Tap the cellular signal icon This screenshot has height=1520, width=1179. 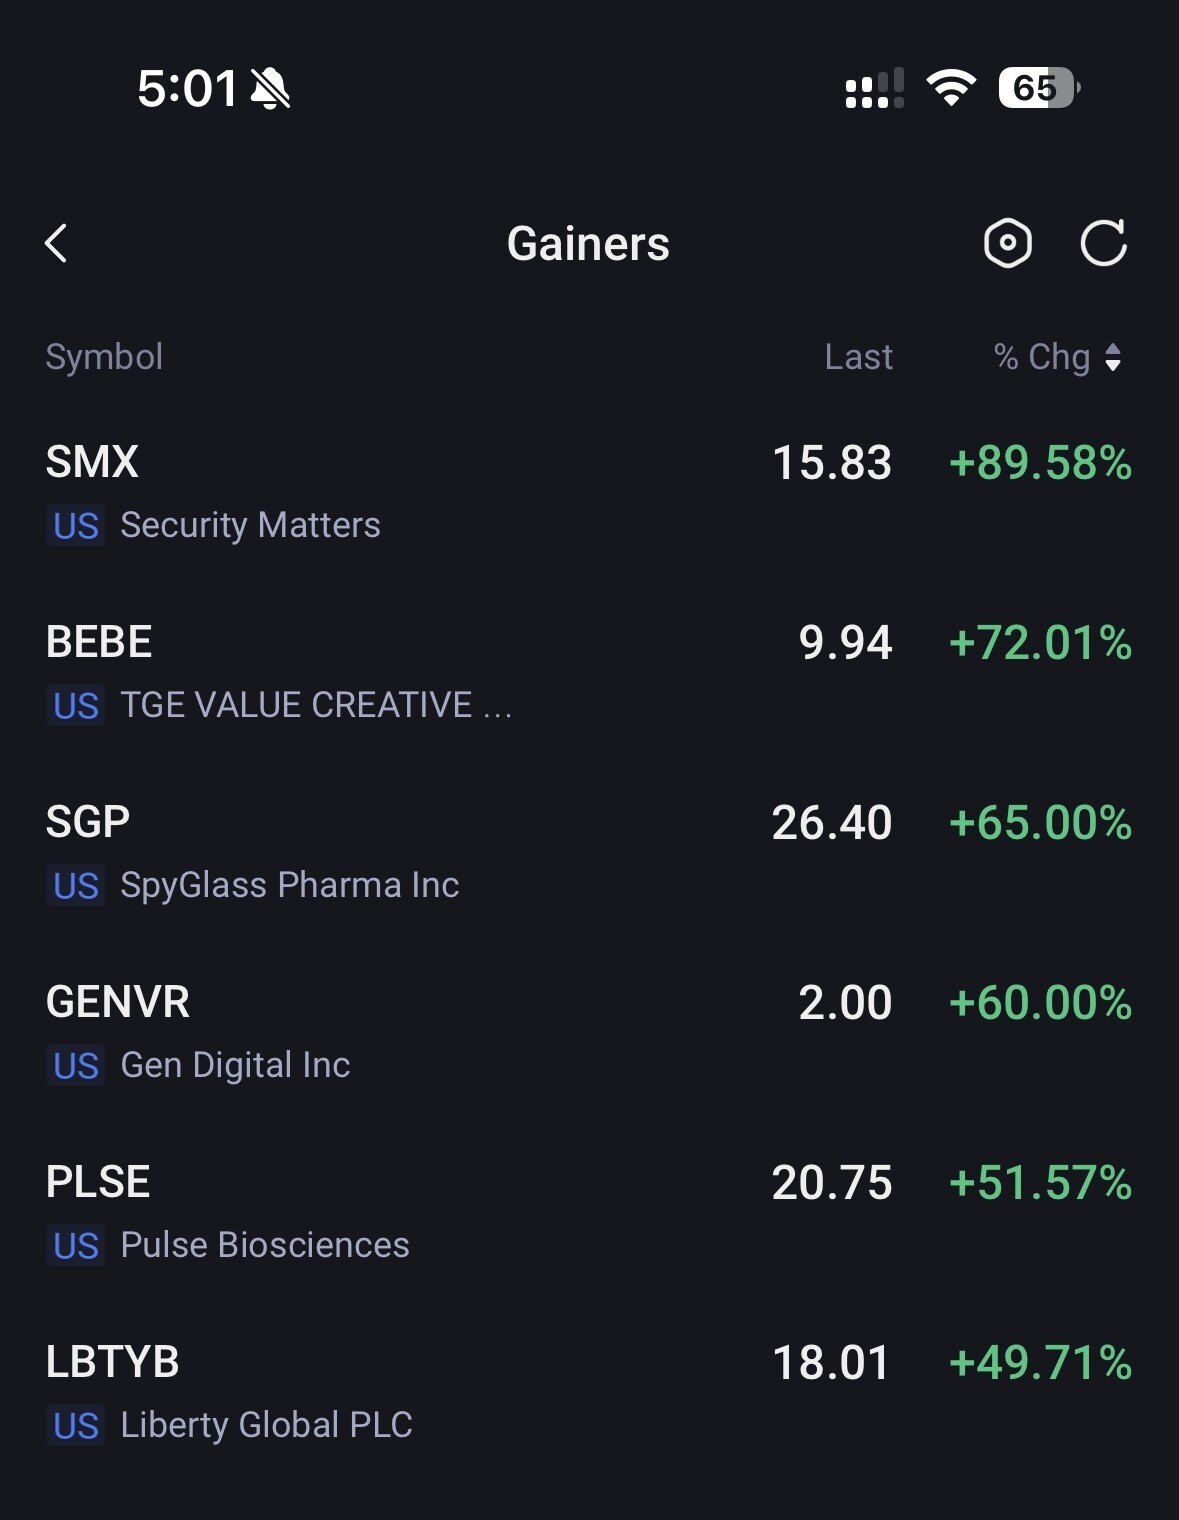click(874, 88)
